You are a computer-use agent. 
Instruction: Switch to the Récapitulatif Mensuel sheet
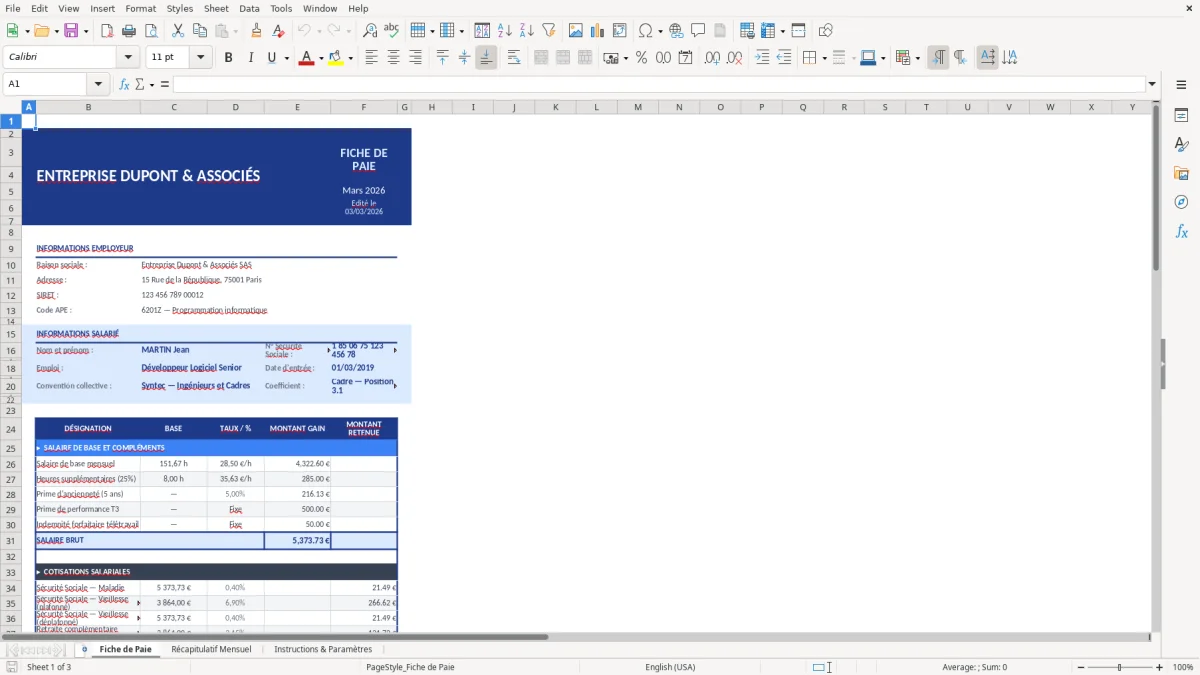point(211,648)
